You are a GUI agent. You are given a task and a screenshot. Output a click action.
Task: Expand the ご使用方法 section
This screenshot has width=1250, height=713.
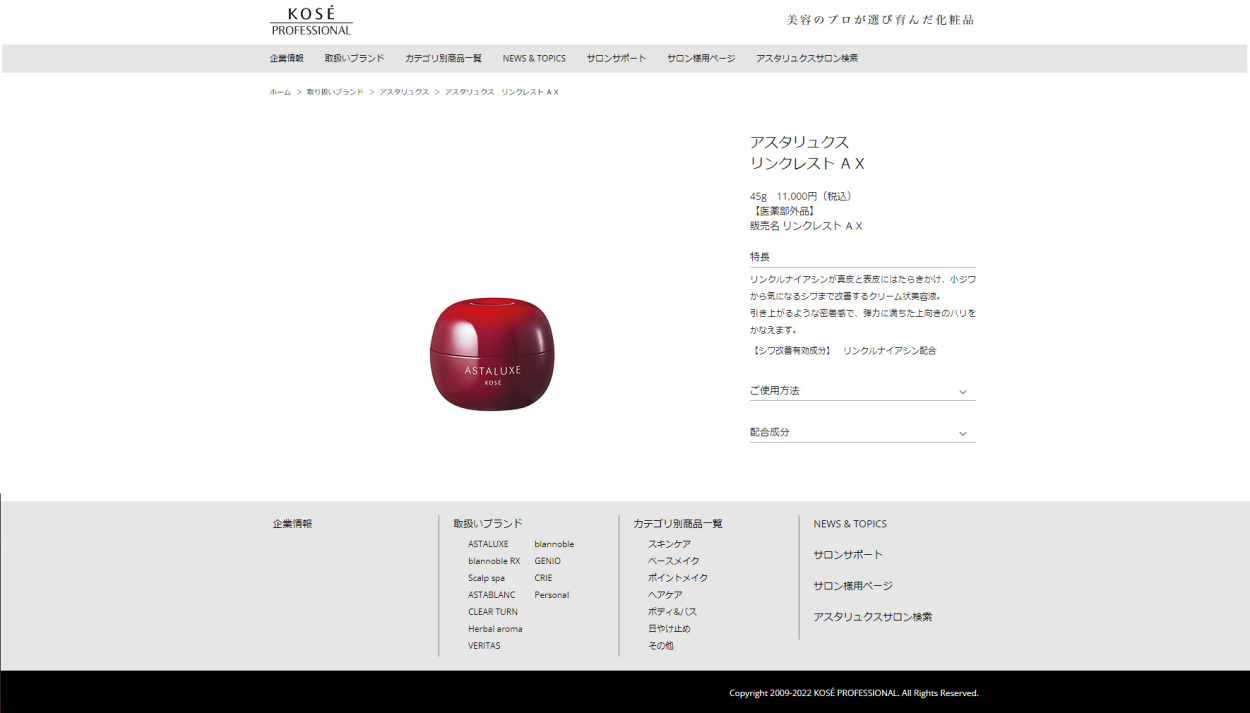pos(862,391)
